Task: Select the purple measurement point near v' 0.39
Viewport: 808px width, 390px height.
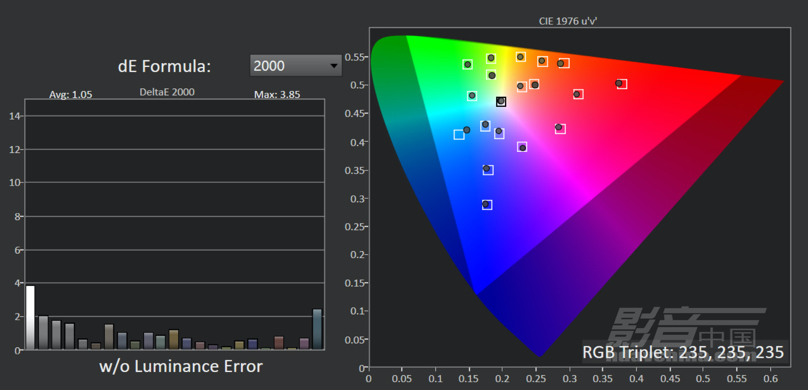Action: [523, 148]
